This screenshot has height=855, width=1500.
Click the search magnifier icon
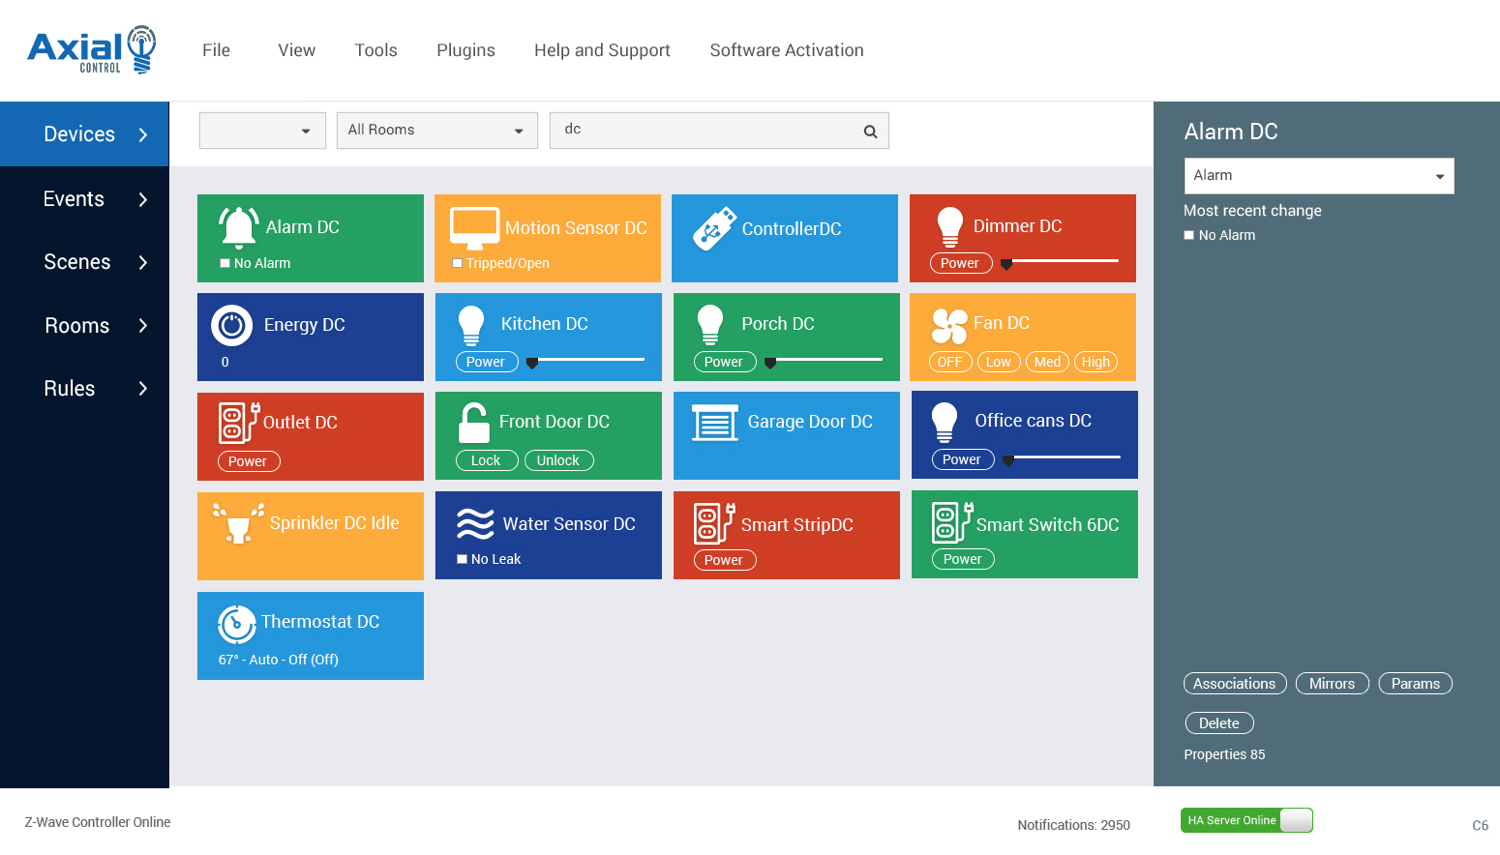(x=870, y=131)
